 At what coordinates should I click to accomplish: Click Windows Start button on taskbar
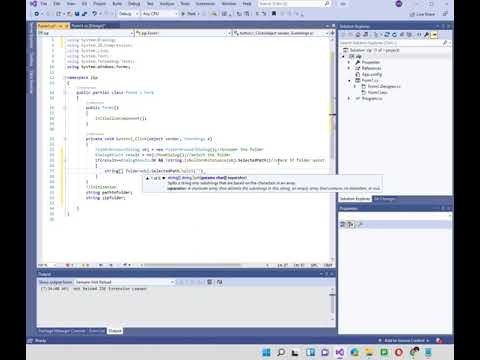click(266, 352)
